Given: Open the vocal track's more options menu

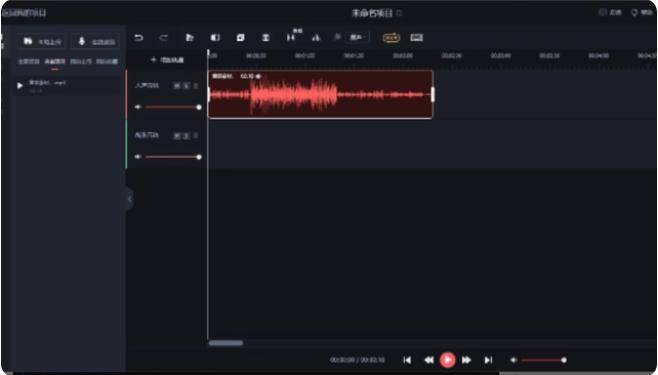Looking at the screenshot, I should click(x=196, y=86).
